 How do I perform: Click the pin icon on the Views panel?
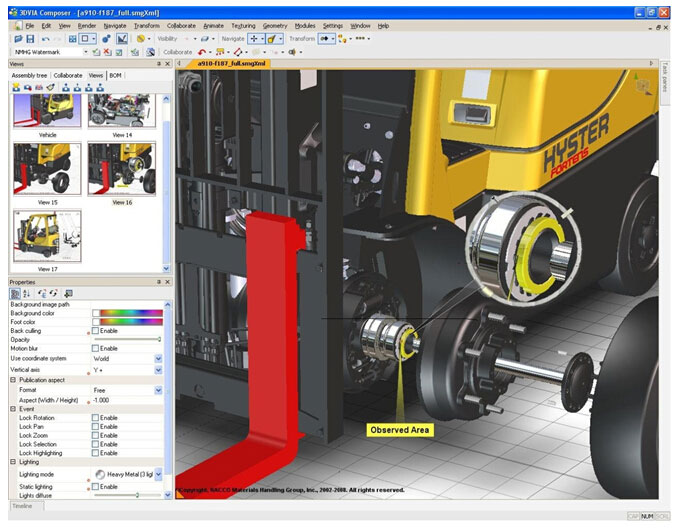pos(160,63)
